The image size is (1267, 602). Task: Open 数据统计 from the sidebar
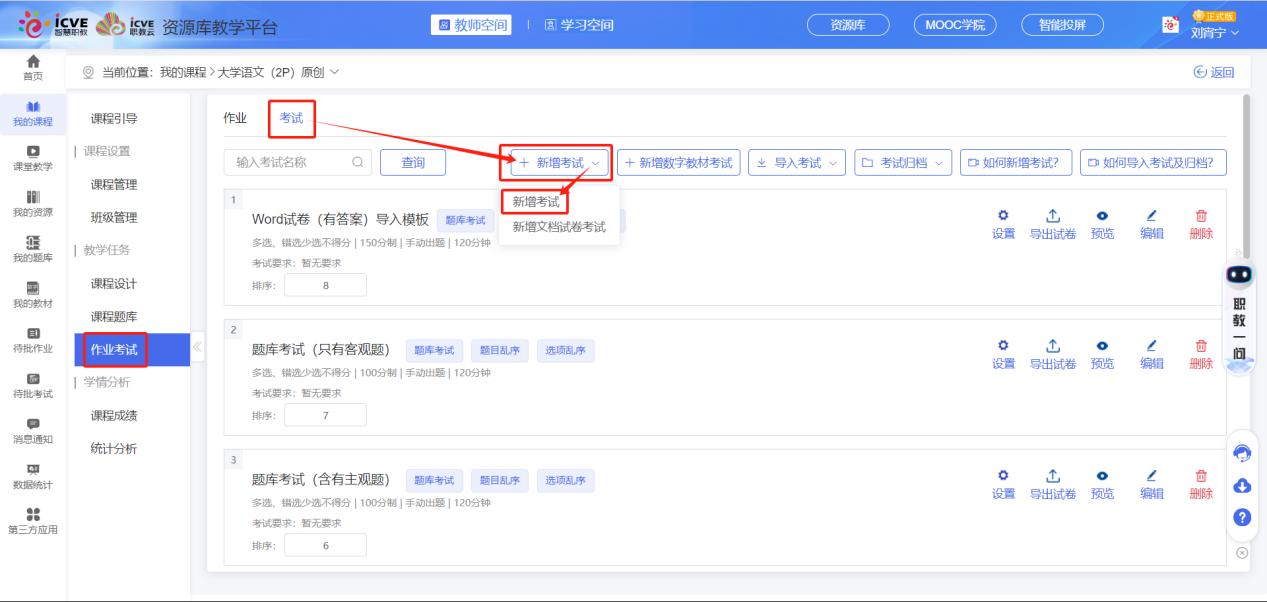[x=33, y=475]
